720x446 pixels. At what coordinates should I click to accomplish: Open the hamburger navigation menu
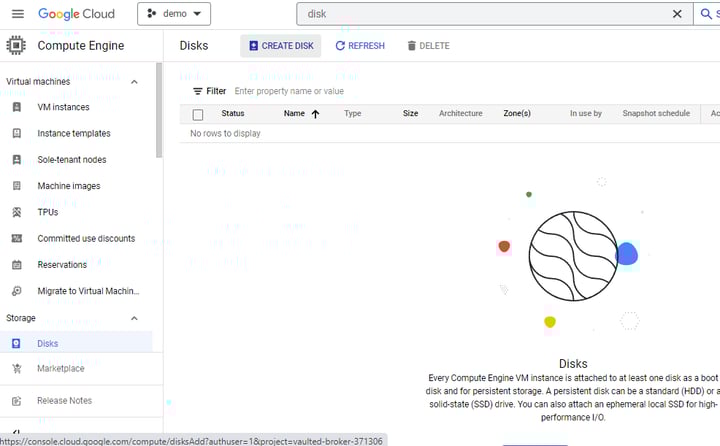pyautogui.click(x=17, y=14)
